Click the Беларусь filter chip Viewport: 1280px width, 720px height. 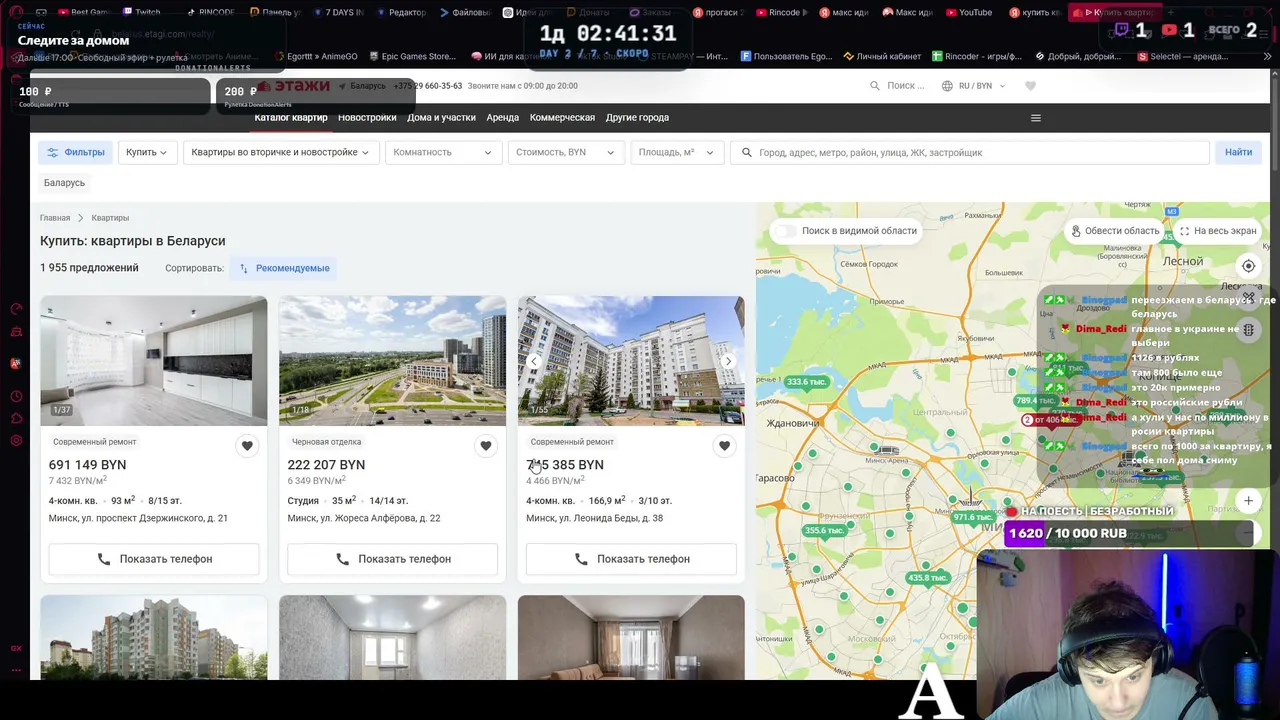coord(64,183)
